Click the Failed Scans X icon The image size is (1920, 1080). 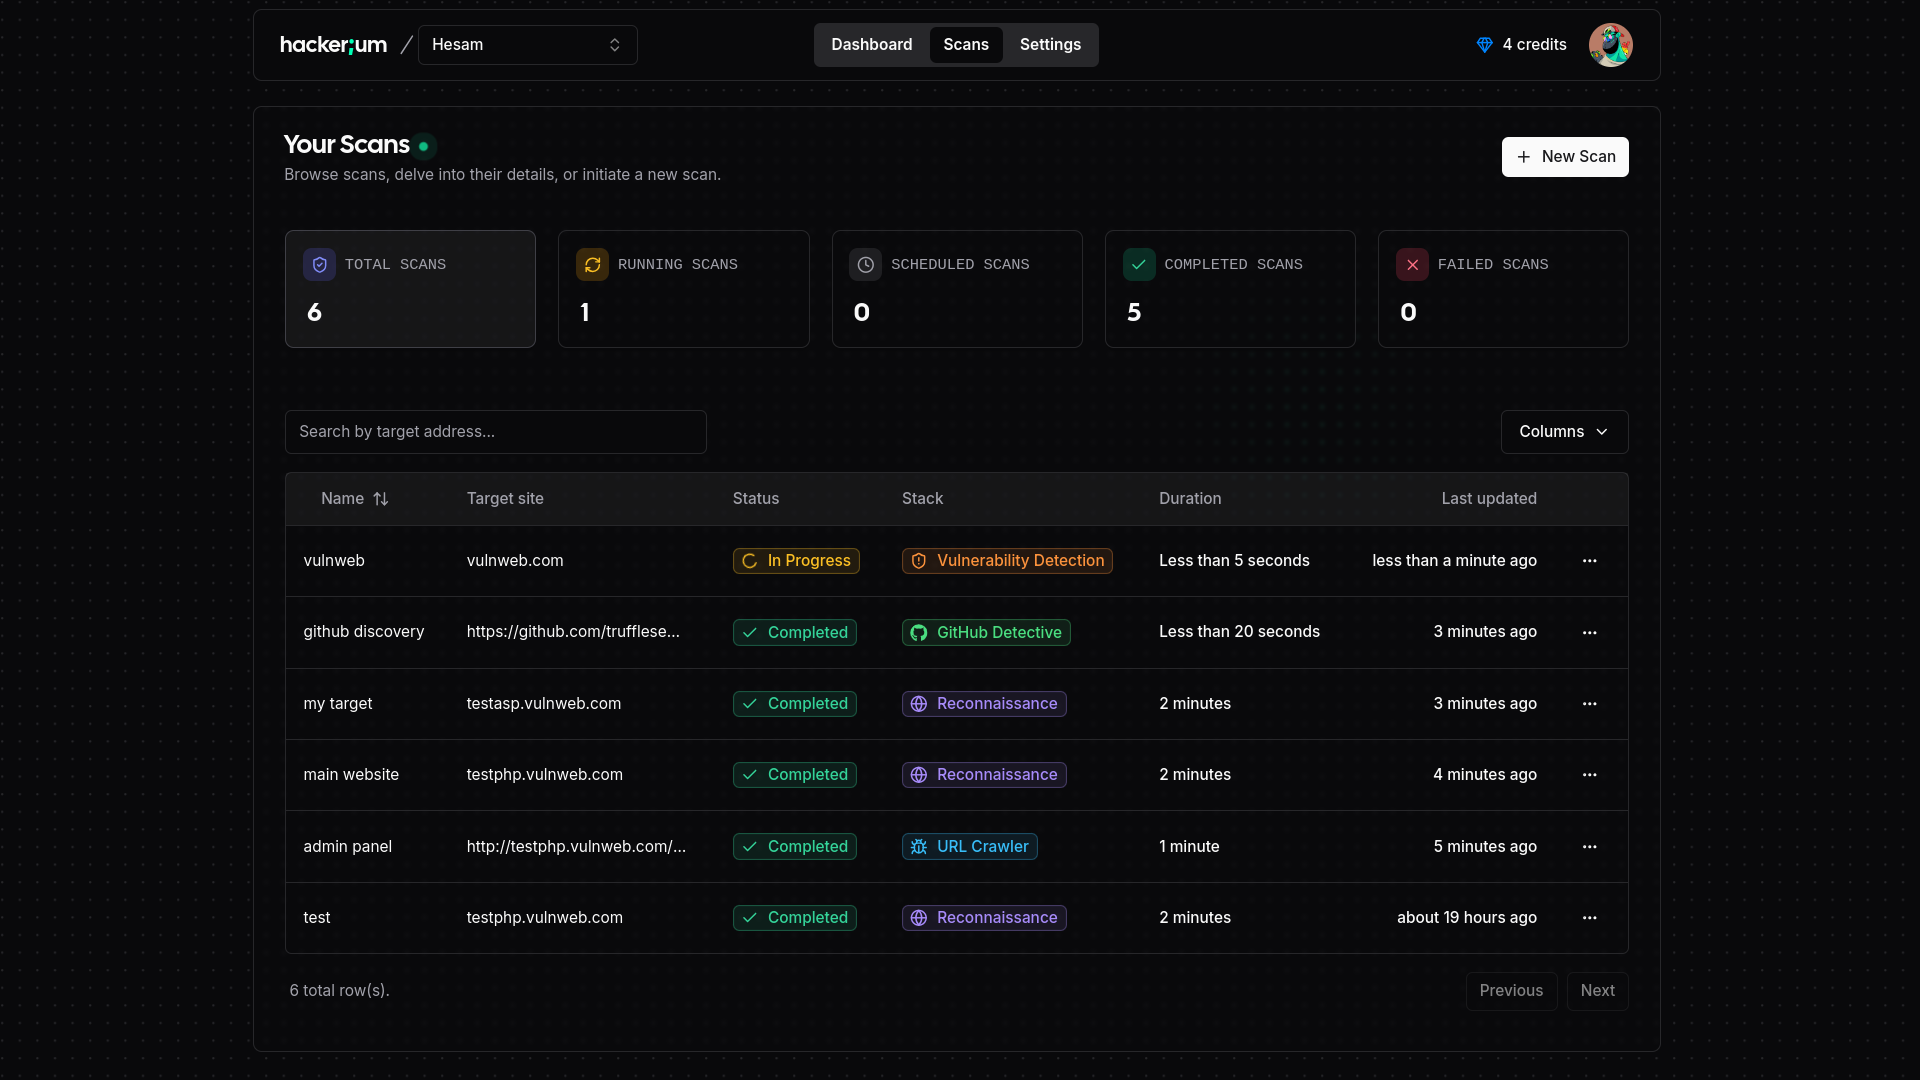(x=1411, y=264)
